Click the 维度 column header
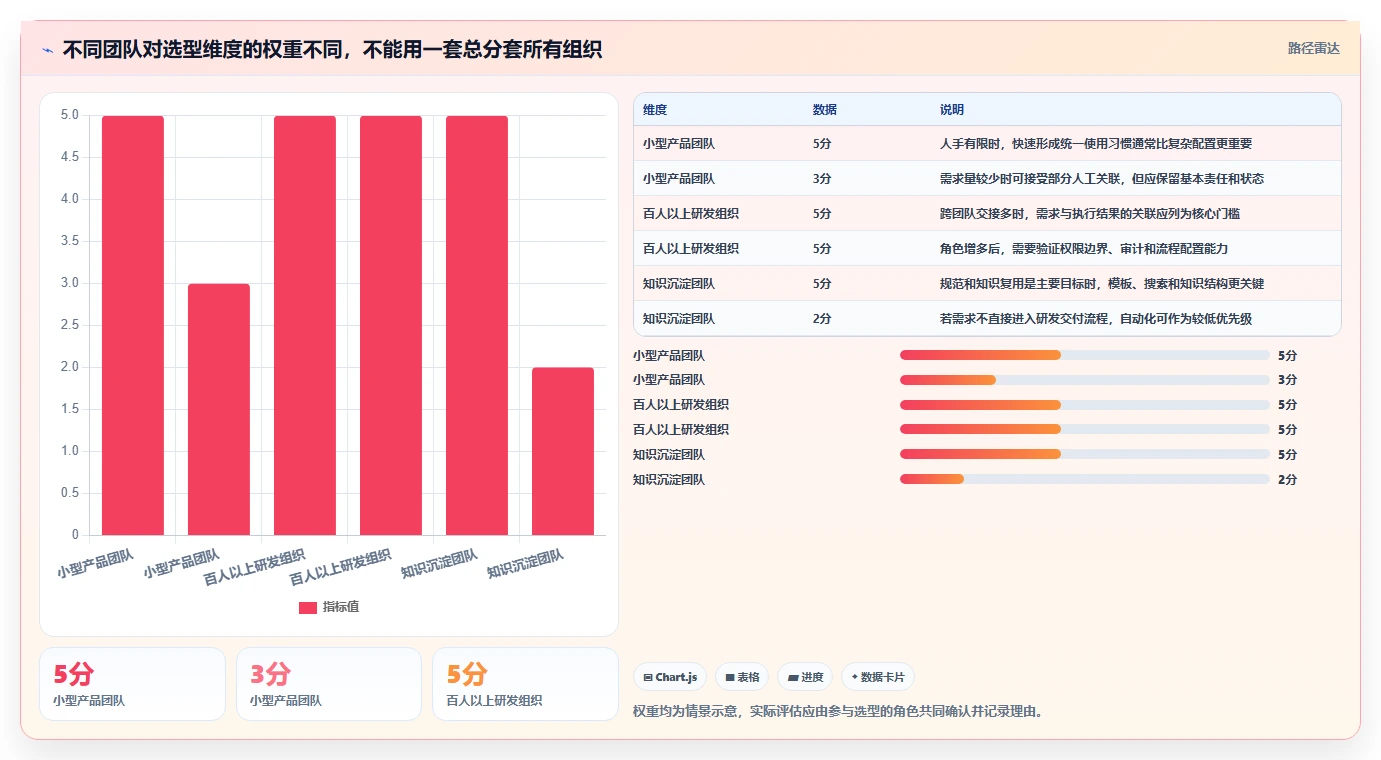This screenshot has height=760, width=1381. 655,110
